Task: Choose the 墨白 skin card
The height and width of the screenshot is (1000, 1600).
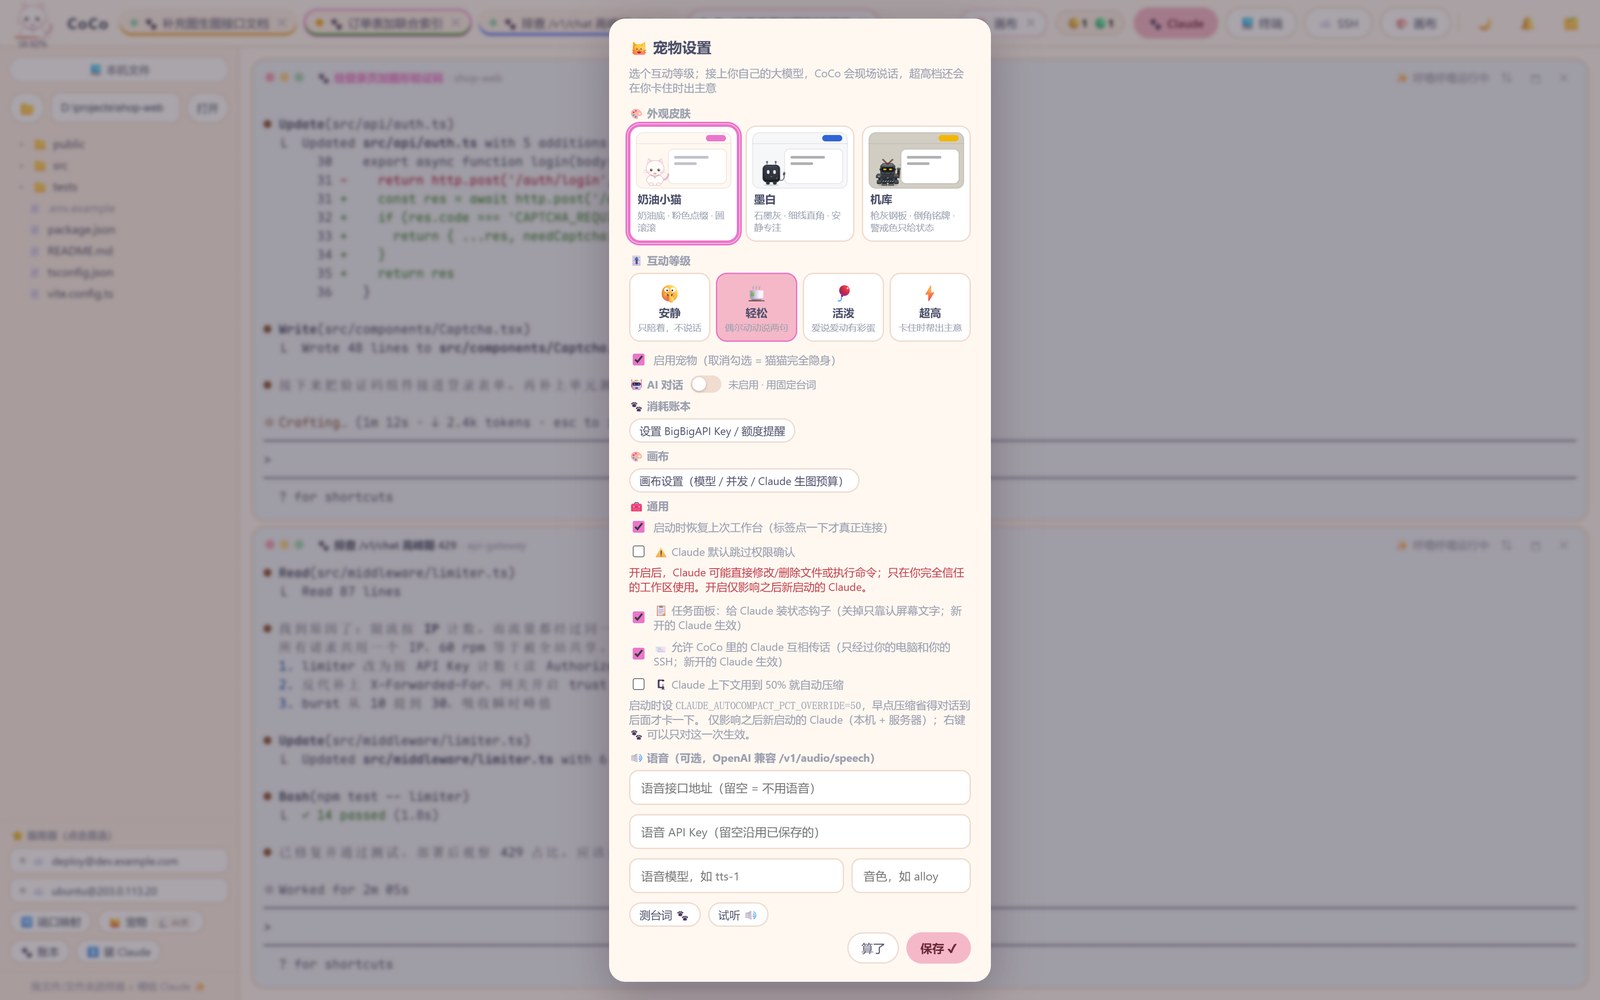Action: (800, 183)
